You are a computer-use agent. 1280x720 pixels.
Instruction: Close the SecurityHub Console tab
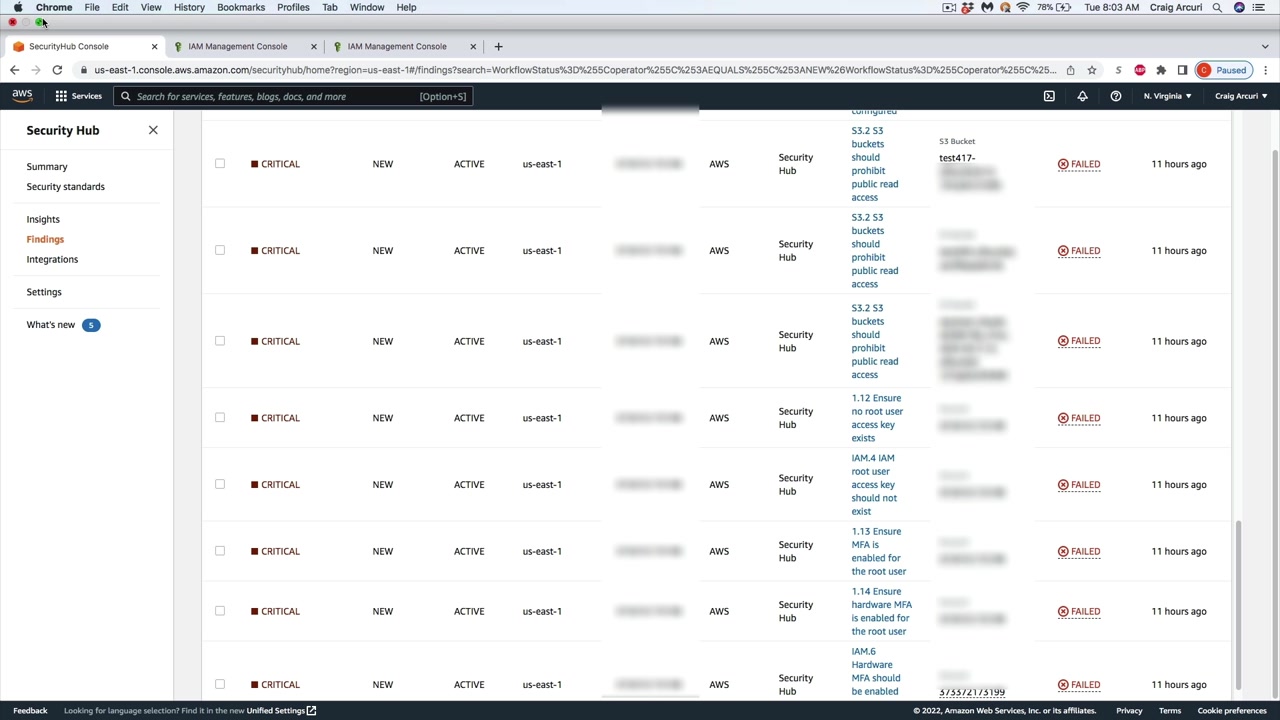point(154,46)
